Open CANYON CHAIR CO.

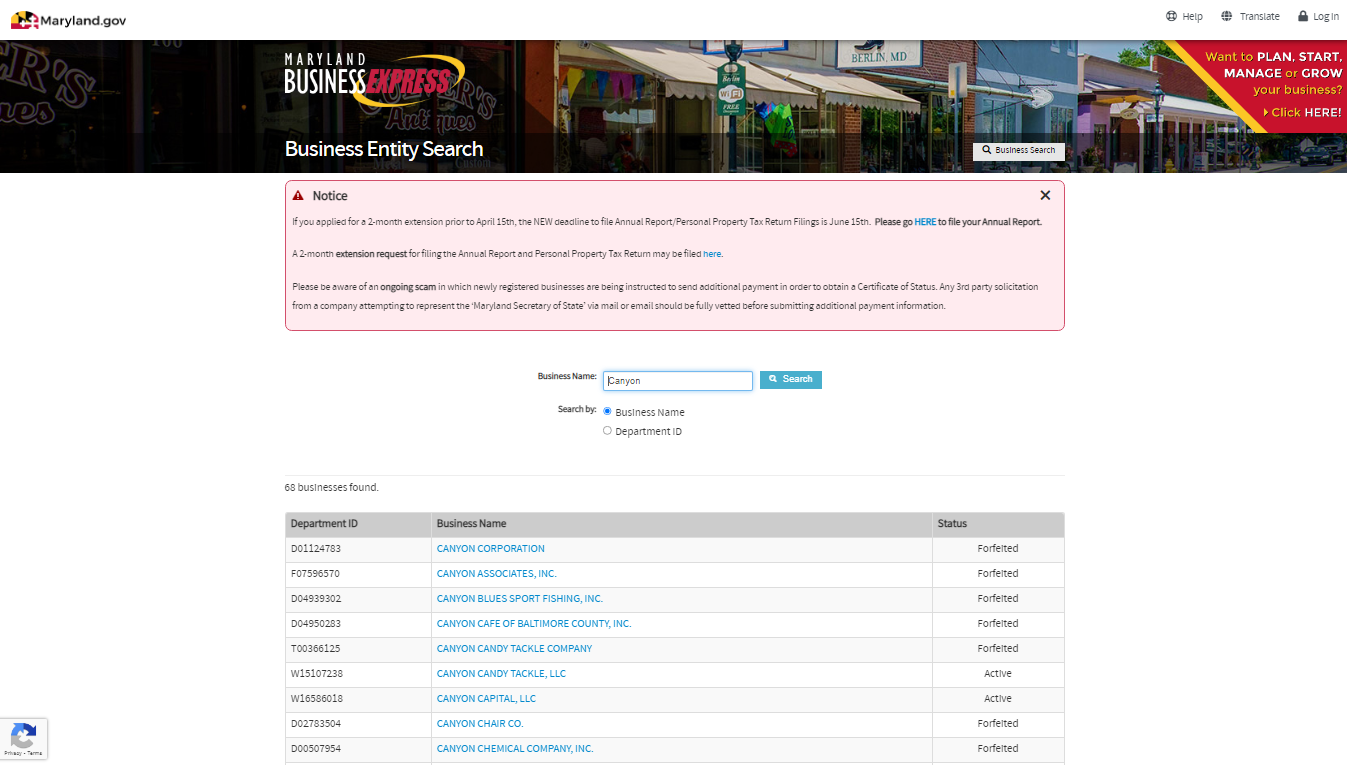click(x=480, y=724)
